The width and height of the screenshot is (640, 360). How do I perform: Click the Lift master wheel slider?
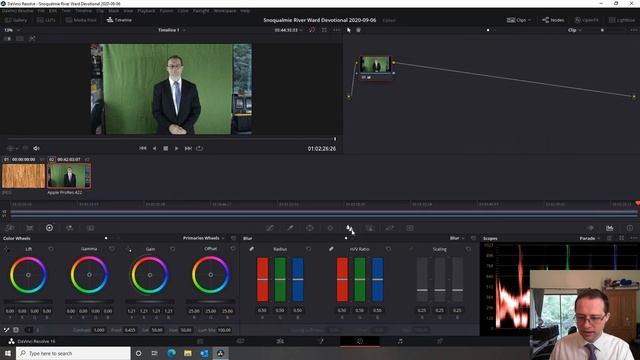(x=28, y=302)
